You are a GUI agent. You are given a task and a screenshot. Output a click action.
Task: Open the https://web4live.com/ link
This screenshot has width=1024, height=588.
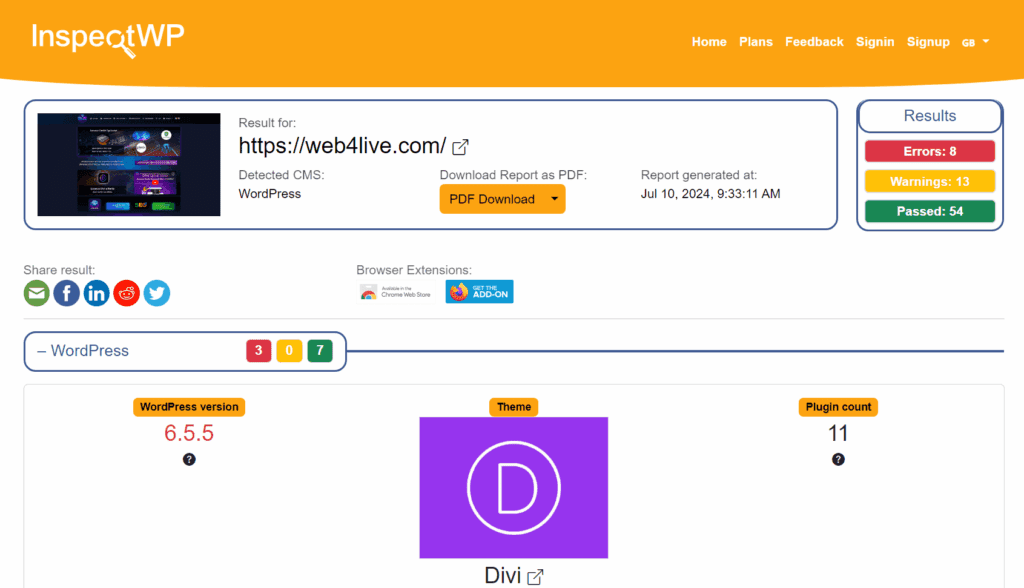342,146
